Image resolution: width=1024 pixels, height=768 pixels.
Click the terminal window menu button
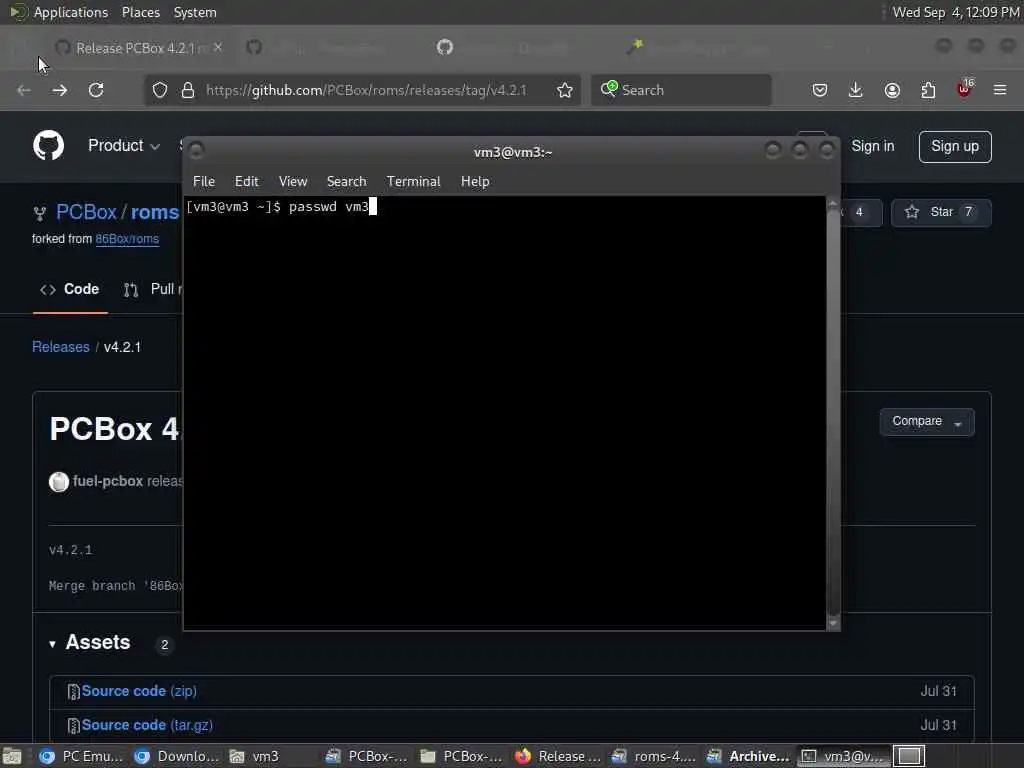(197, 151)
